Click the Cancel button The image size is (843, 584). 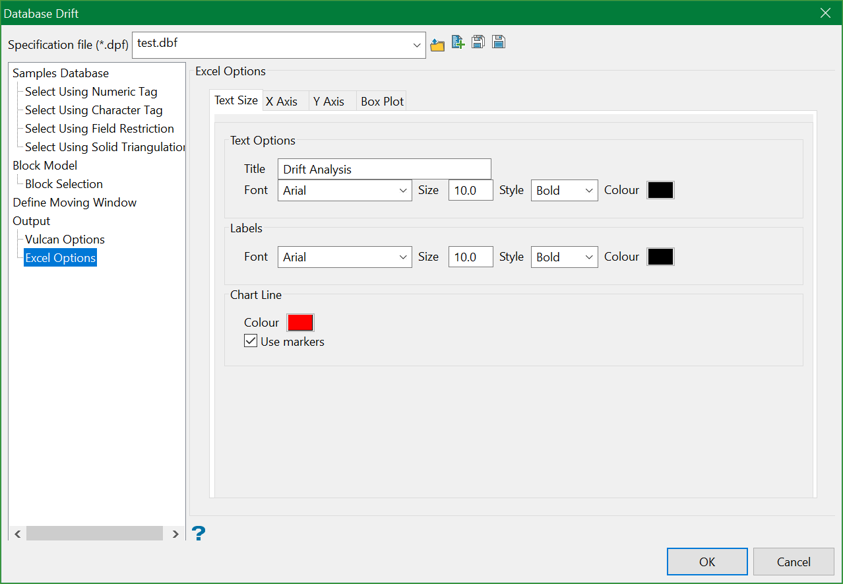click(793, 561)
